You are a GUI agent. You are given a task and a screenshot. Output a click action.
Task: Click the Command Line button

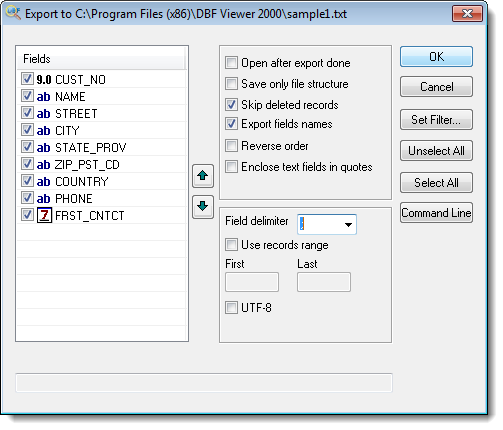436,213
